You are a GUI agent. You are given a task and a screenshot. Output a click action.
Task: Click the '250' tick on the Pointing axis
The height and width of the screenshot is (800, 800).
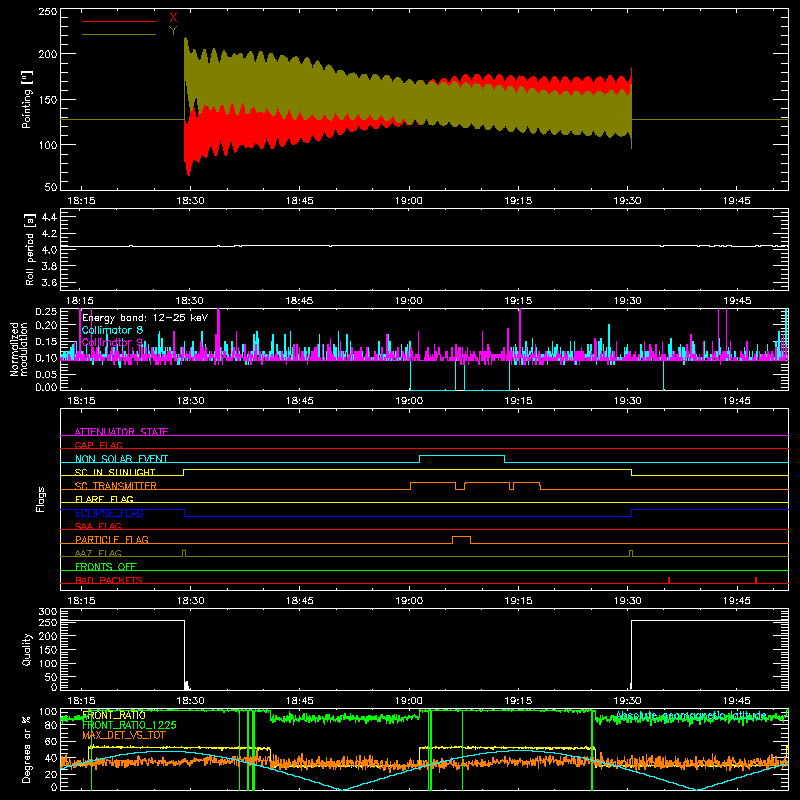(x=48, y=12)
